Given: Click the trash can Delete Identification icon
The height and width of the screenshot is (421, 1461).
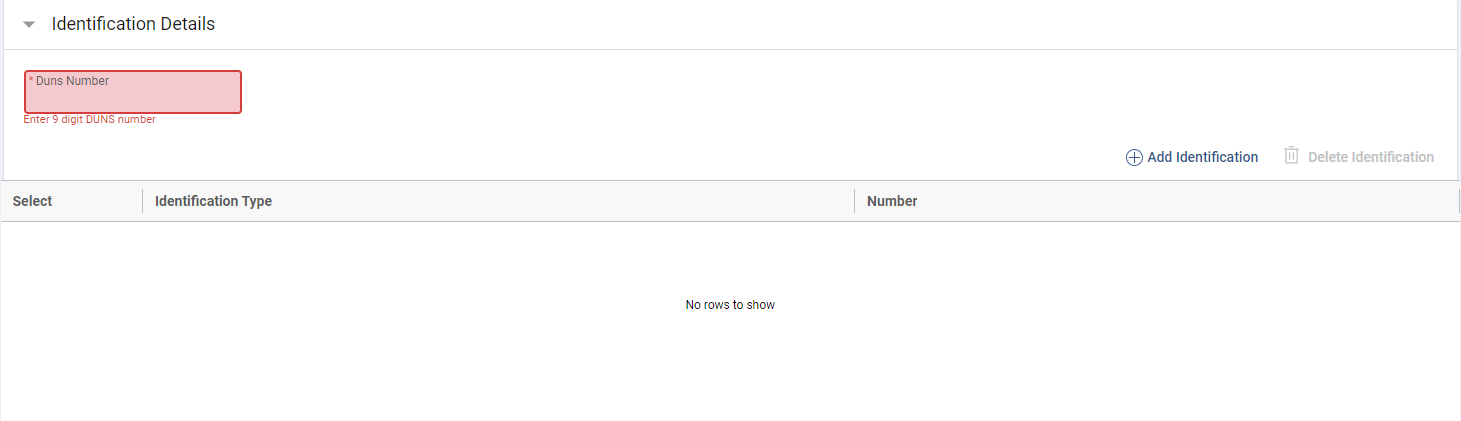Looking at the screenshot, I should coord(1292,156).
